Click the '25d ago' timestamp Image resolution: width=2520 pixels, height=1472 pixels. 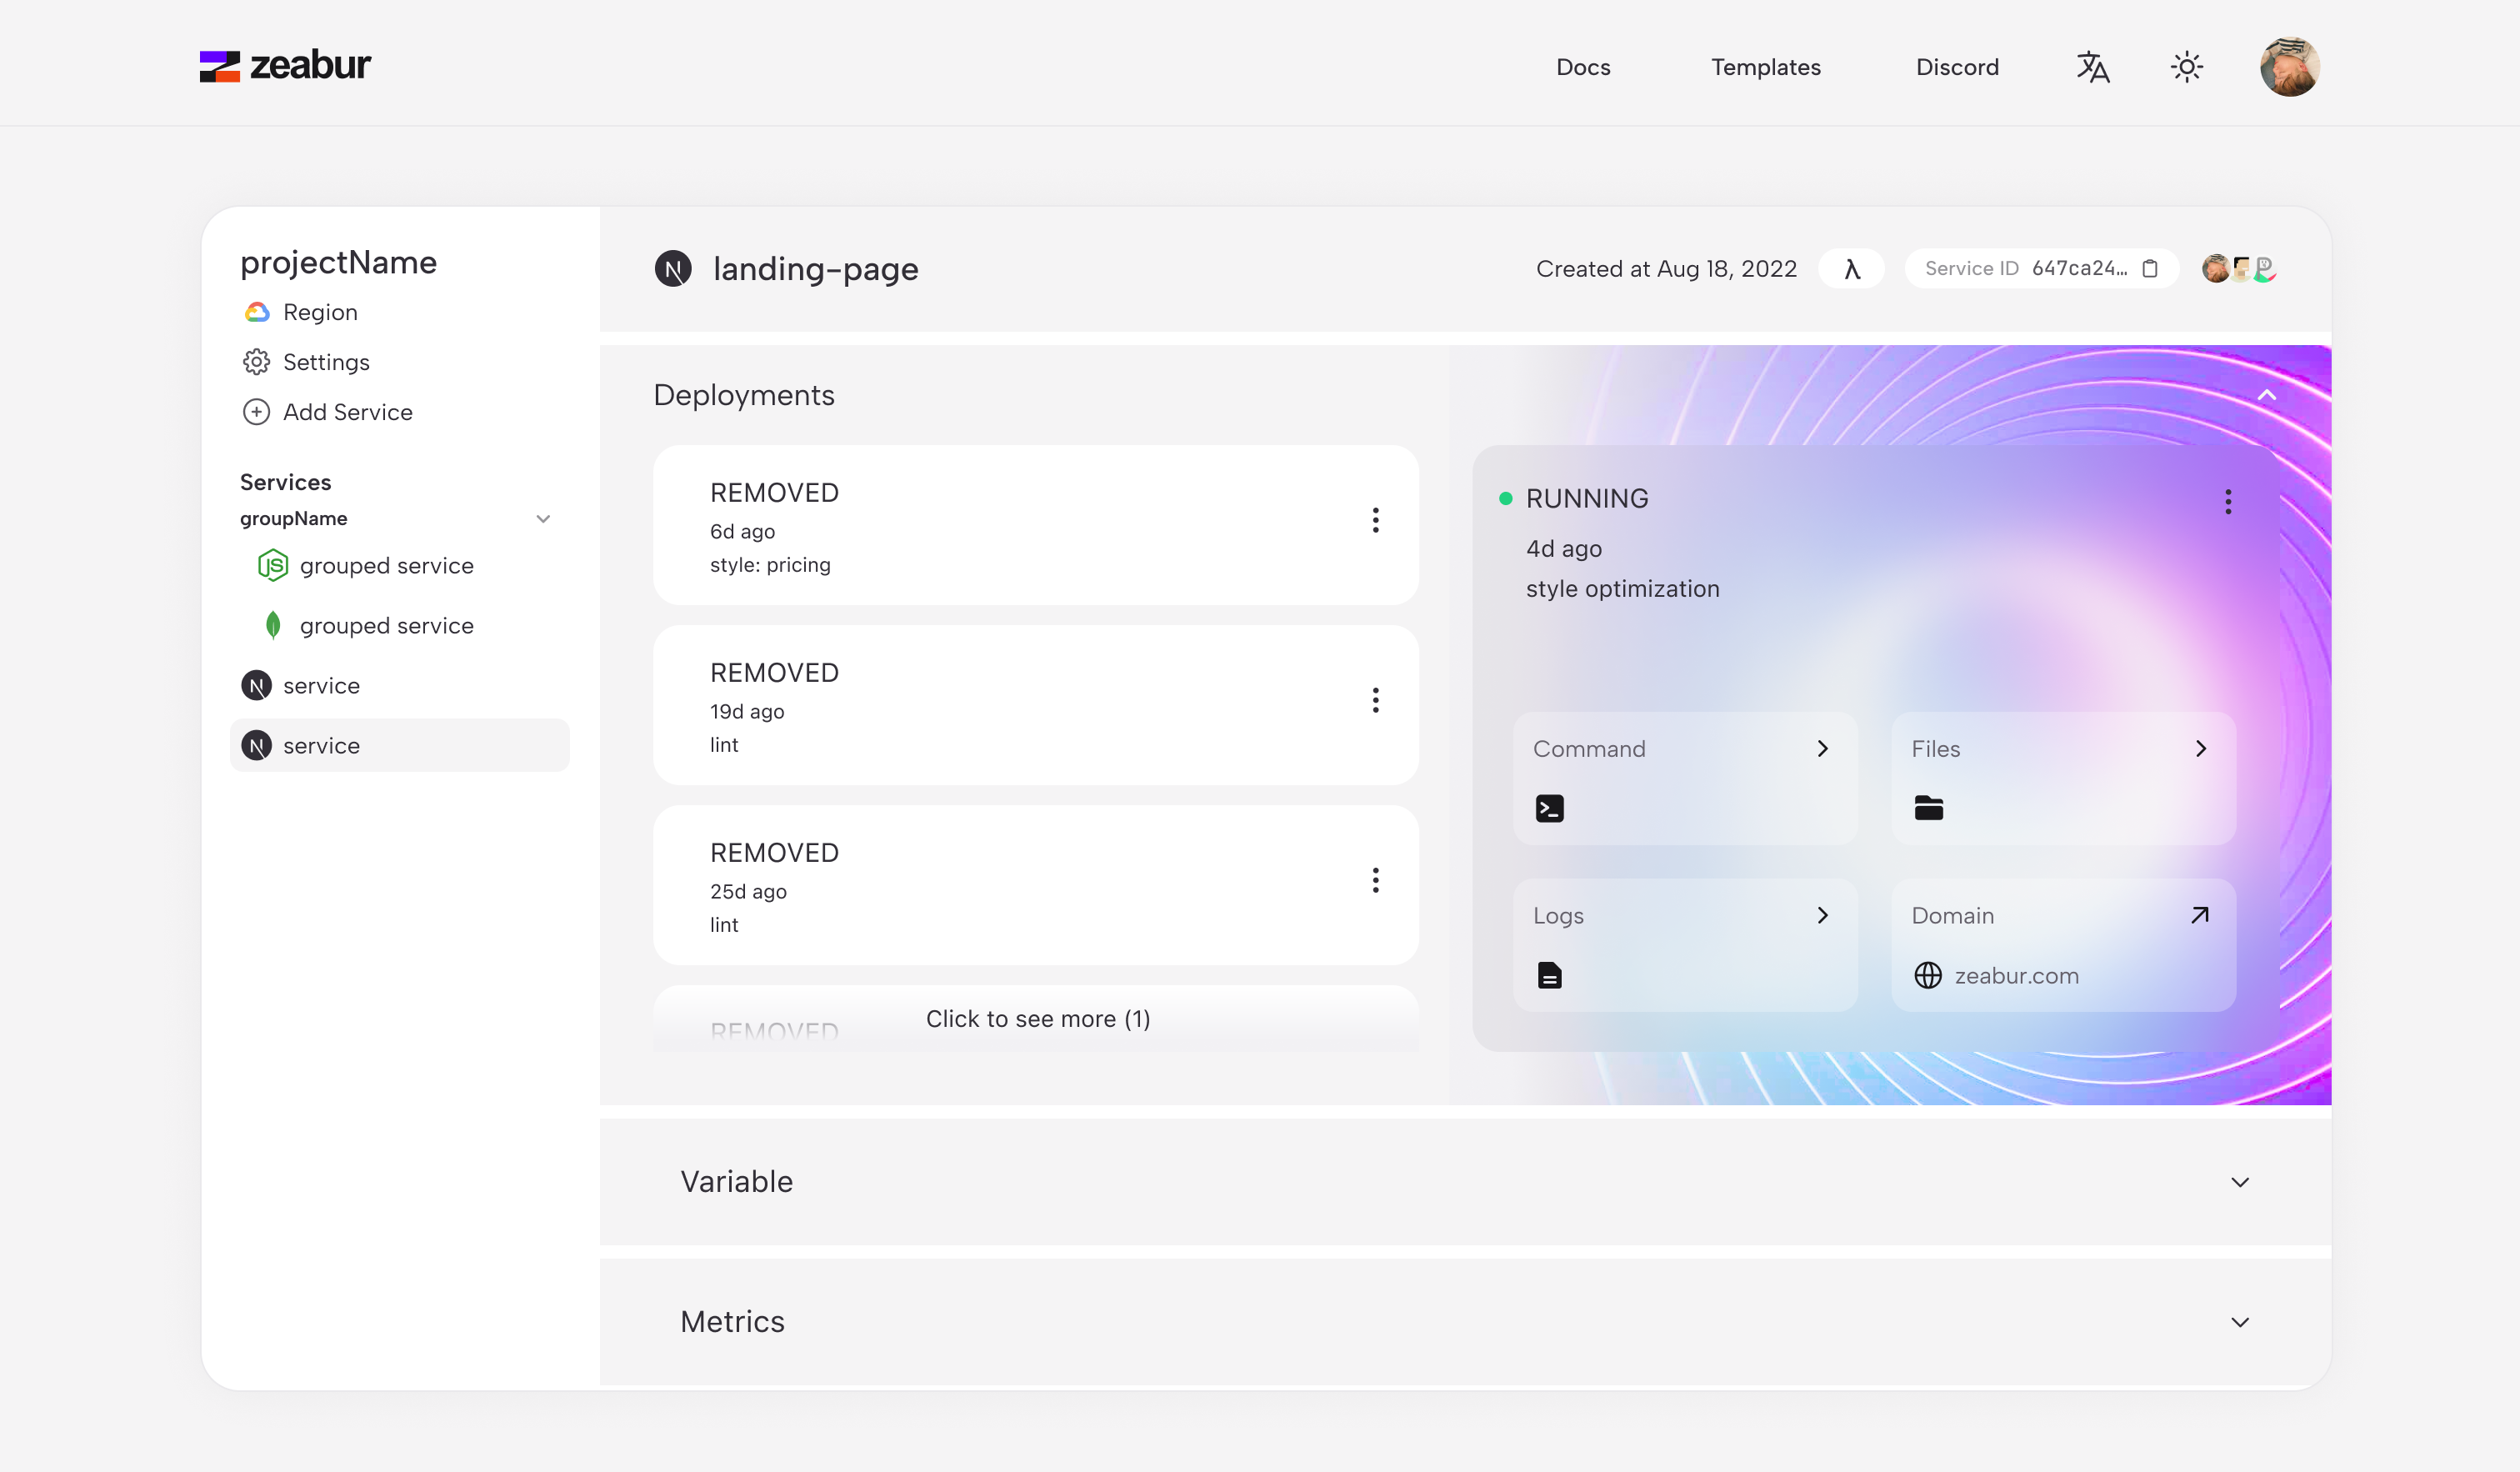748,892
